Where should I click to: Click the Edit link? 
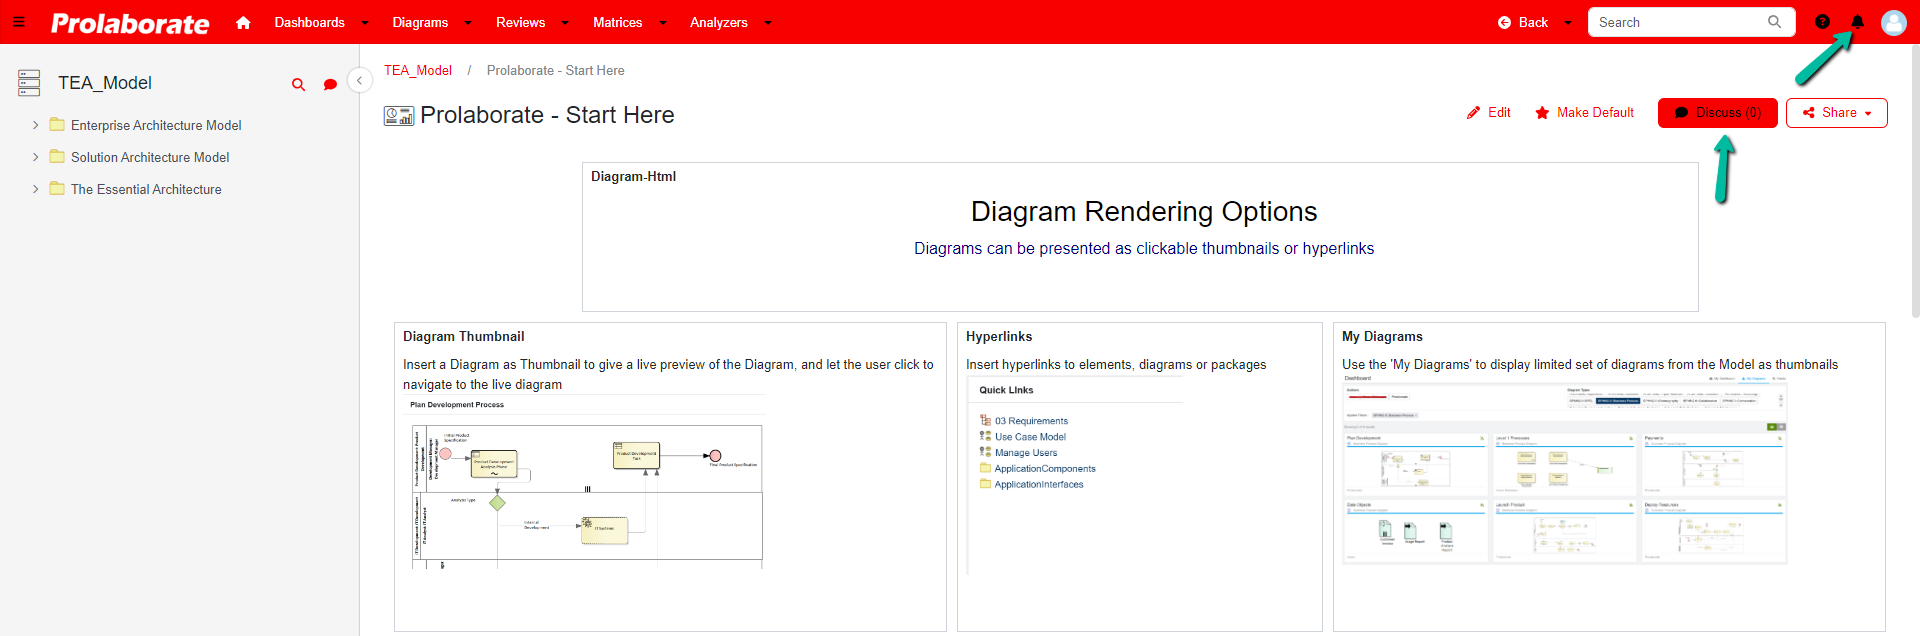tap(1489, 112)
